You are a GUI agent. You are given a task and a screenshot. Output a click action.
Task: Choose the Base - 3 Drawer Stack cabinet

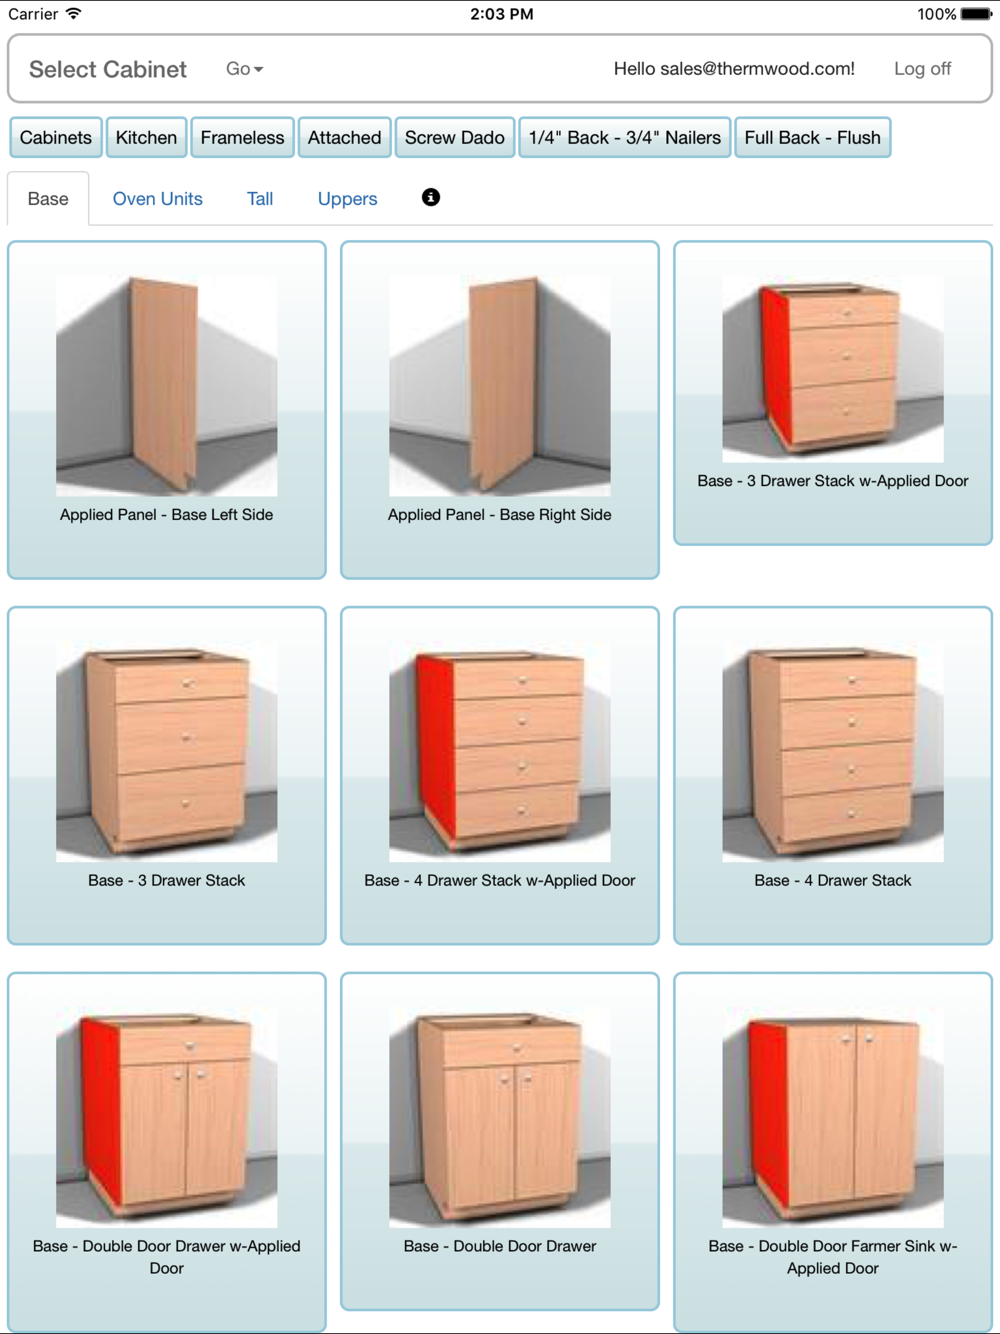(167, 775)
